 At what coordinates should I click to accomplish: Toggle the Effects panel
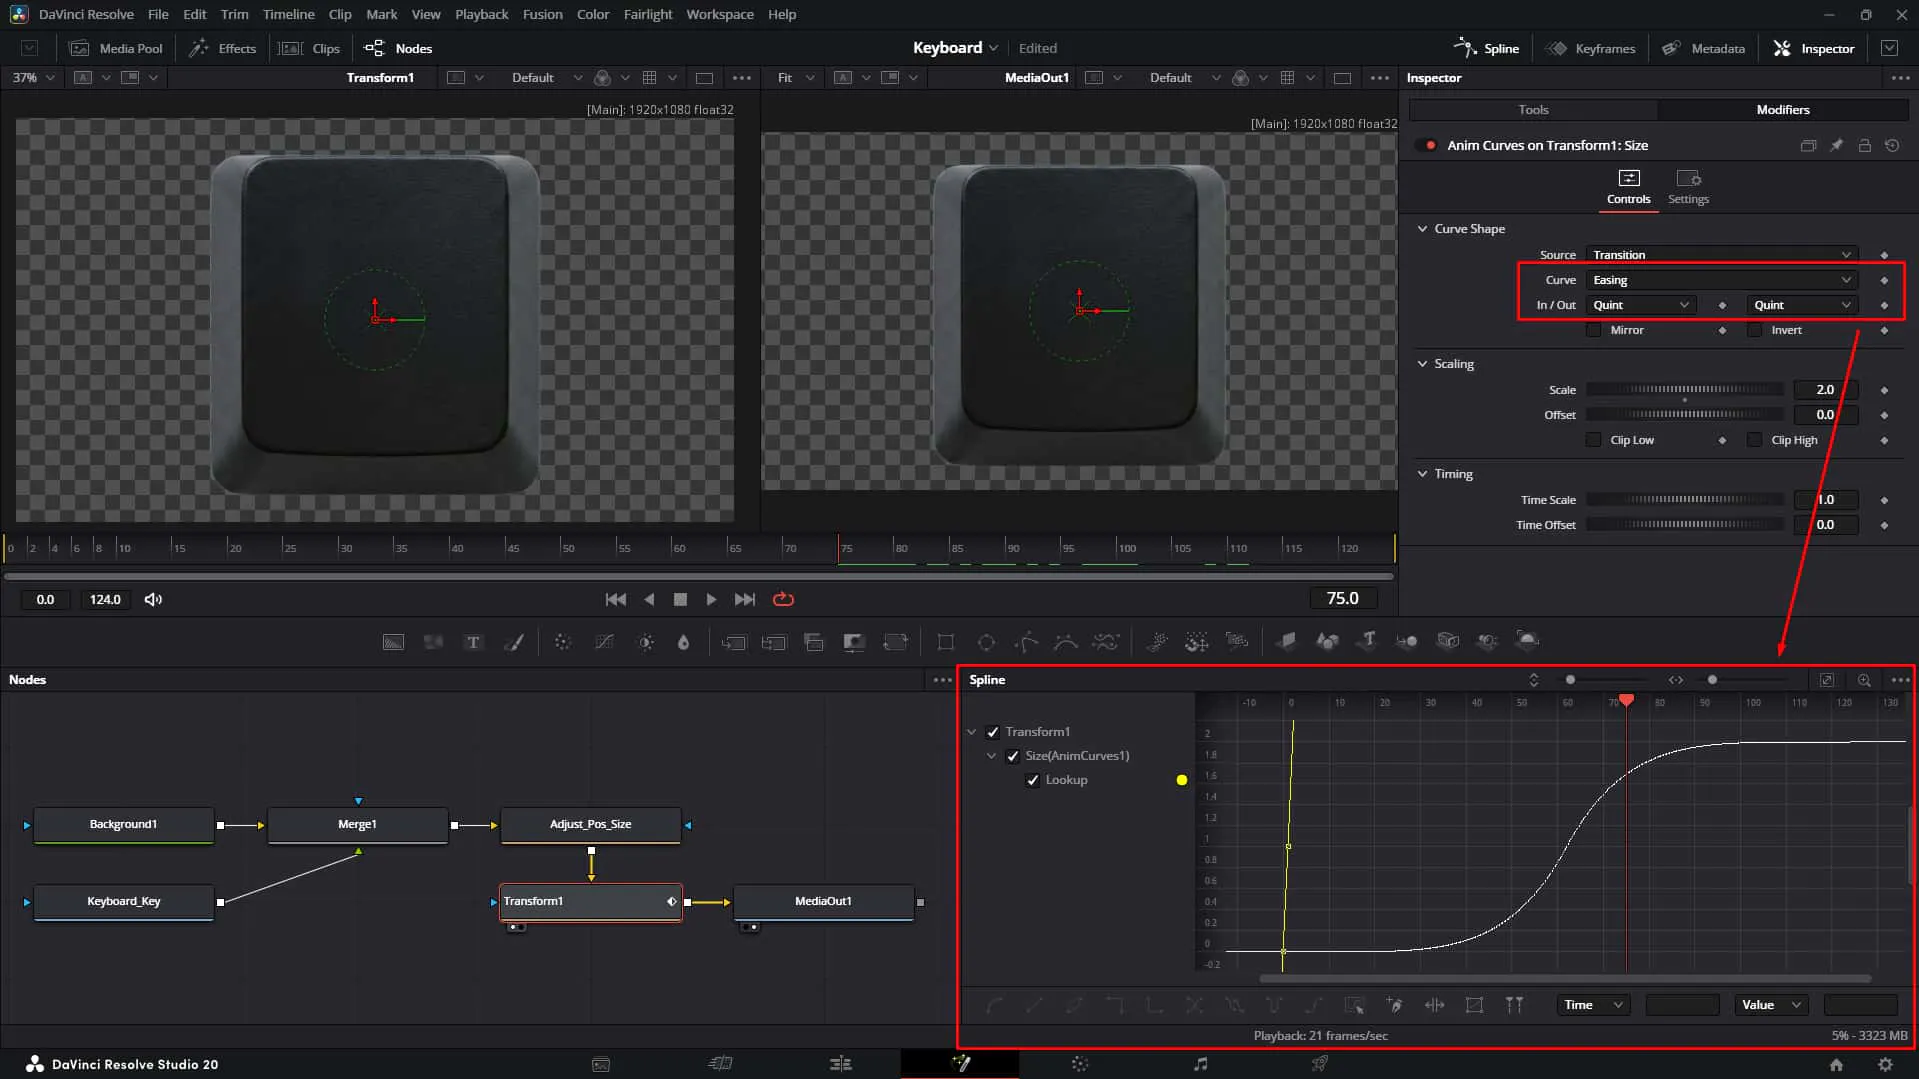(x=223, y=48)
